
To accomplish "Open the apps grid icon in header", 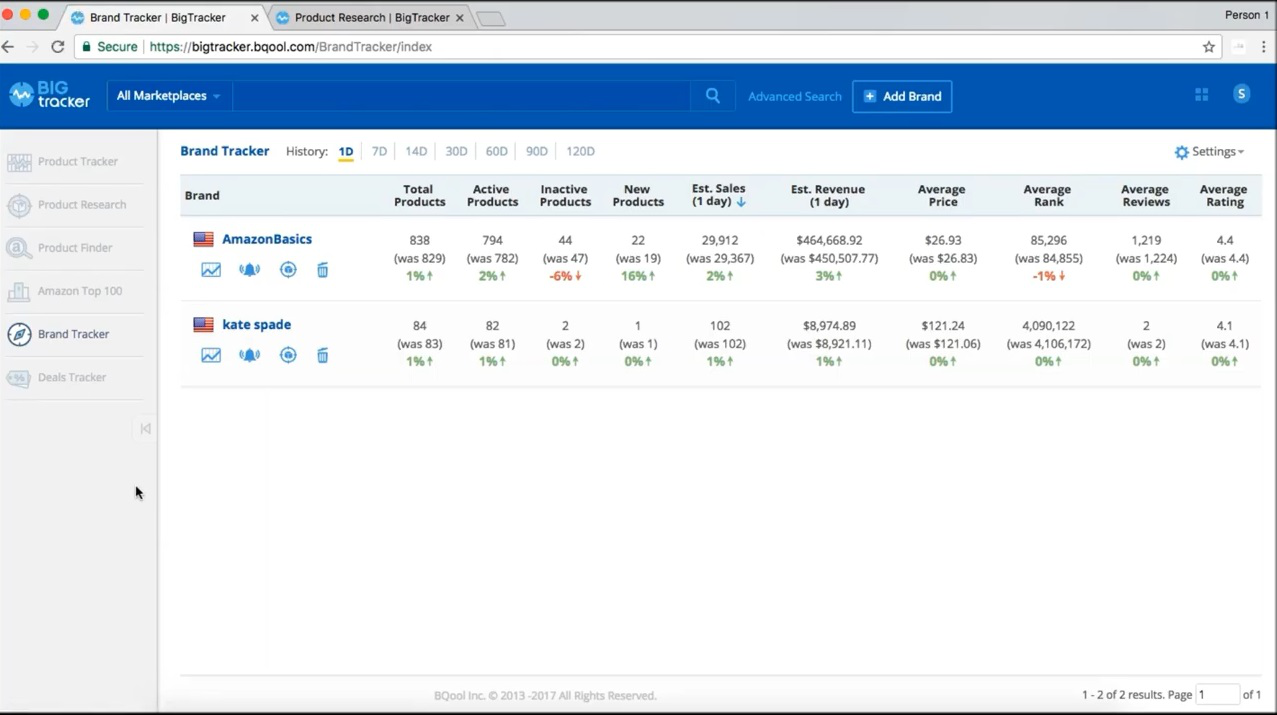I will (x=1202, y=95).
